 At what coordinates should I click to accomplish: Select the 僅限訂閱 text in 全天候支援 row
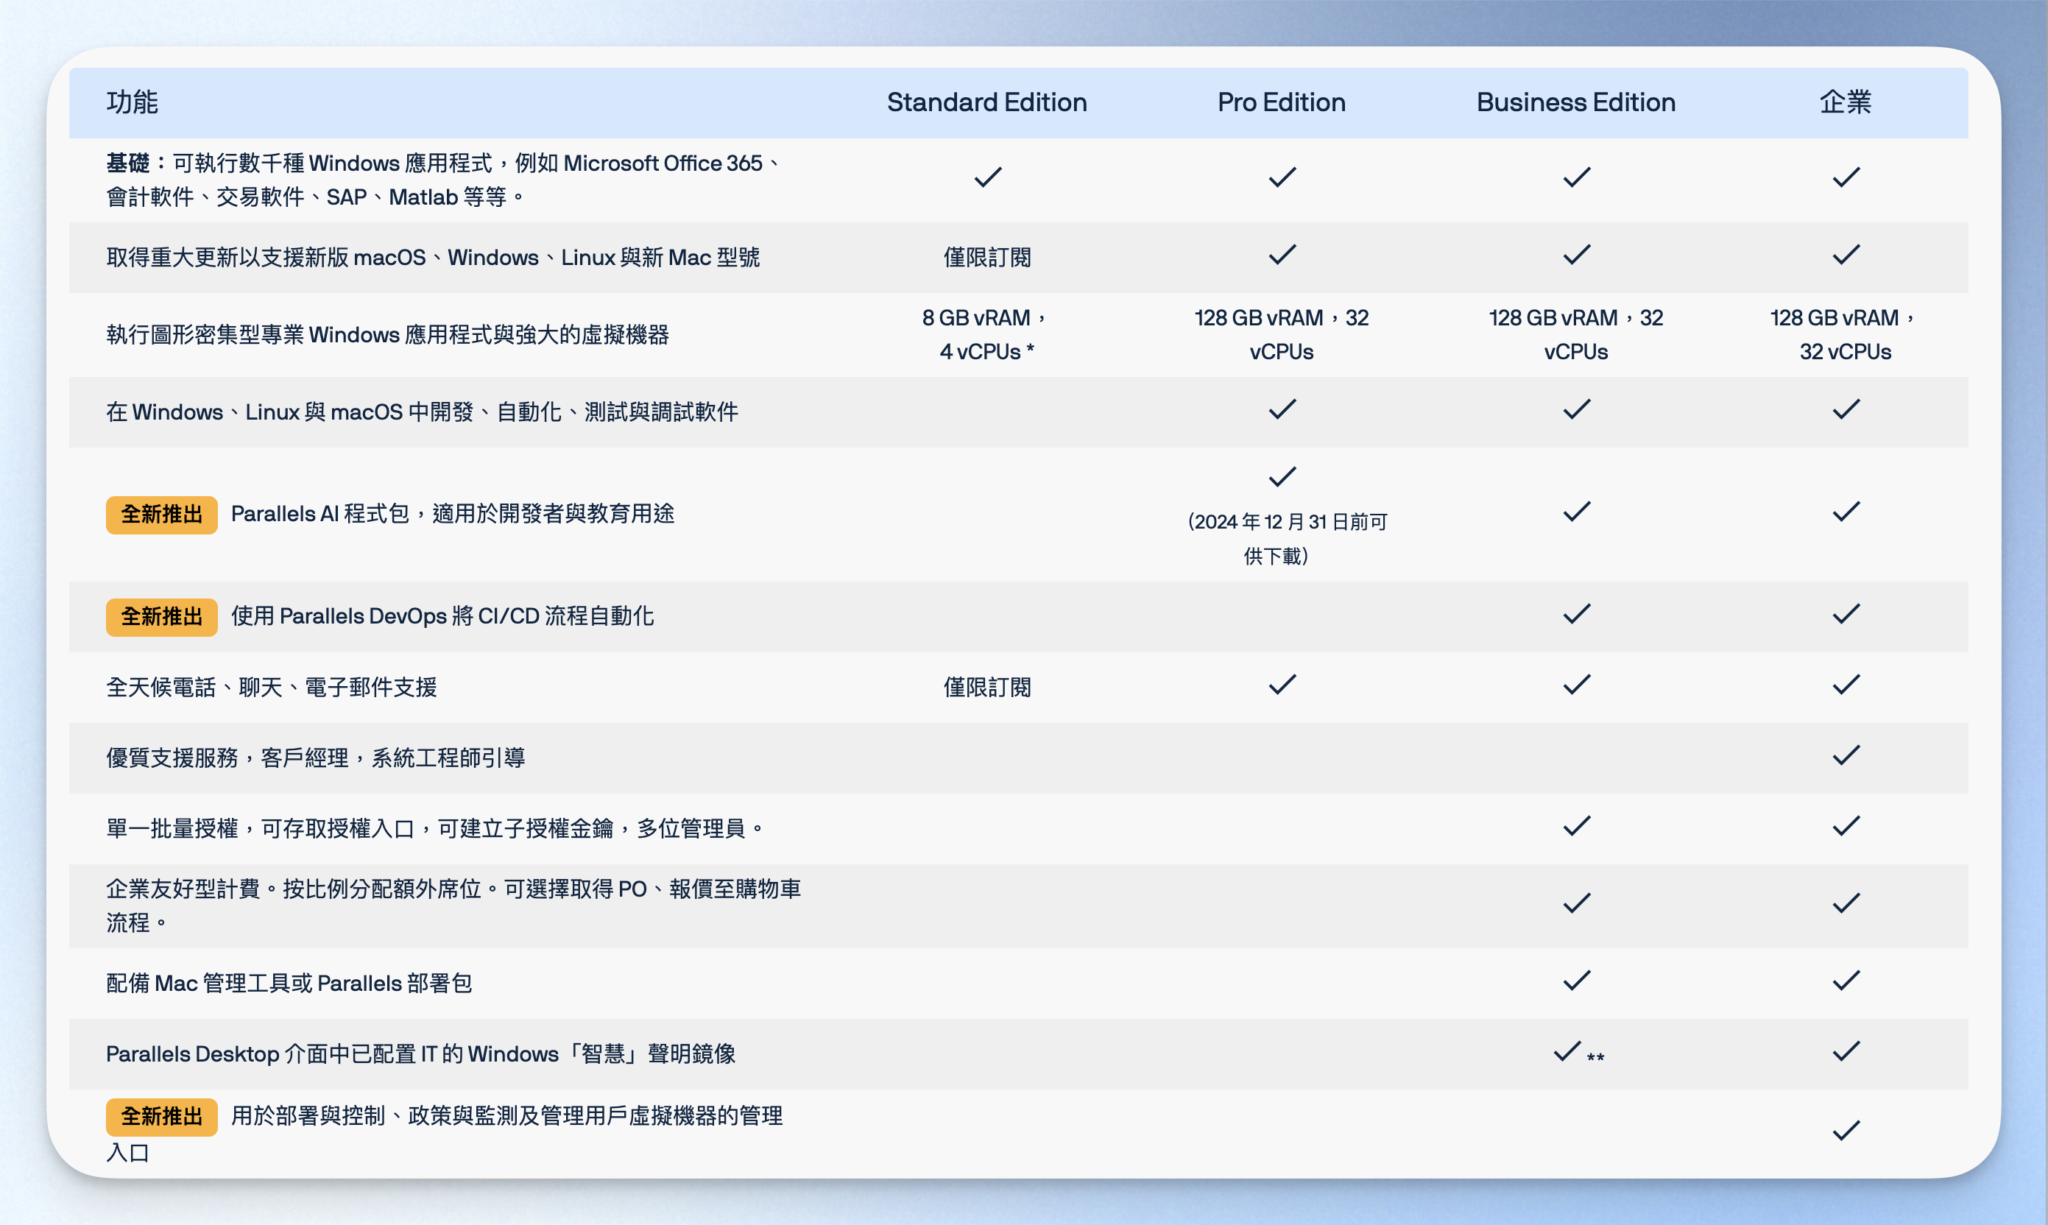pyautogui.click(x=986, y=686)
